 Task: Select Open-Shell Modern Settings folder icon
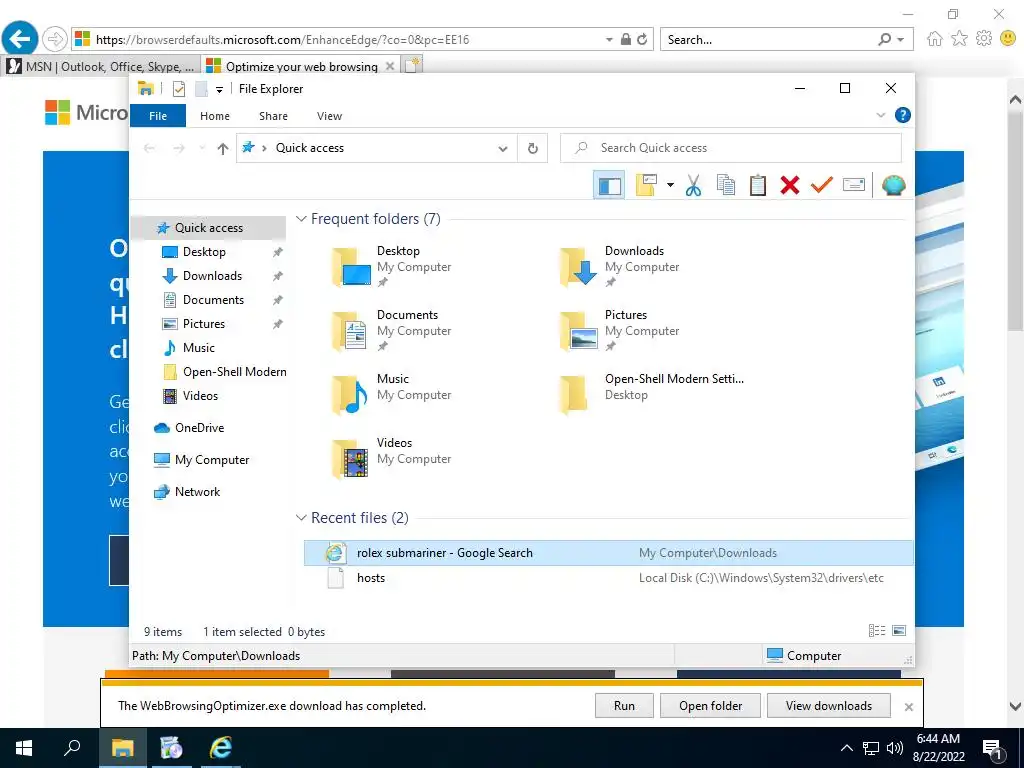(575, 394)
